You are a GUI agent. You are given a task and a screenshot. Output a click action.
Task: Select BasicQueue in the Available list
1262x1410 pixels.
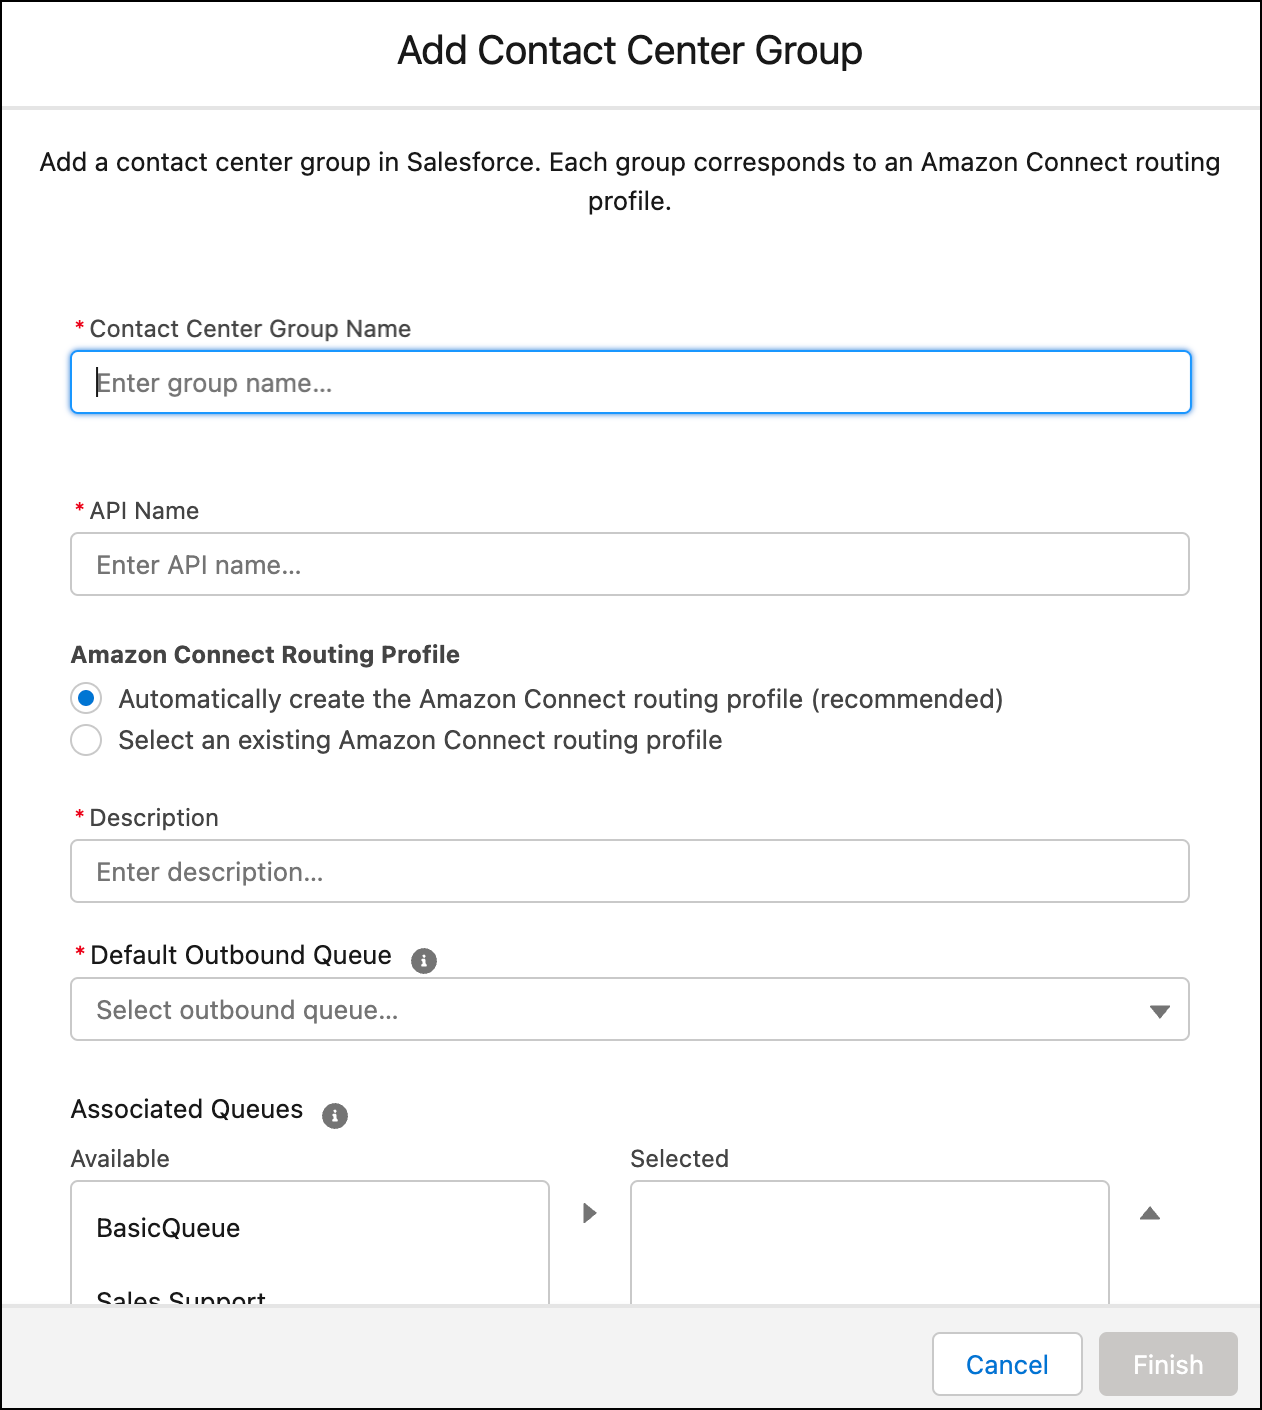coord(310,1228)
